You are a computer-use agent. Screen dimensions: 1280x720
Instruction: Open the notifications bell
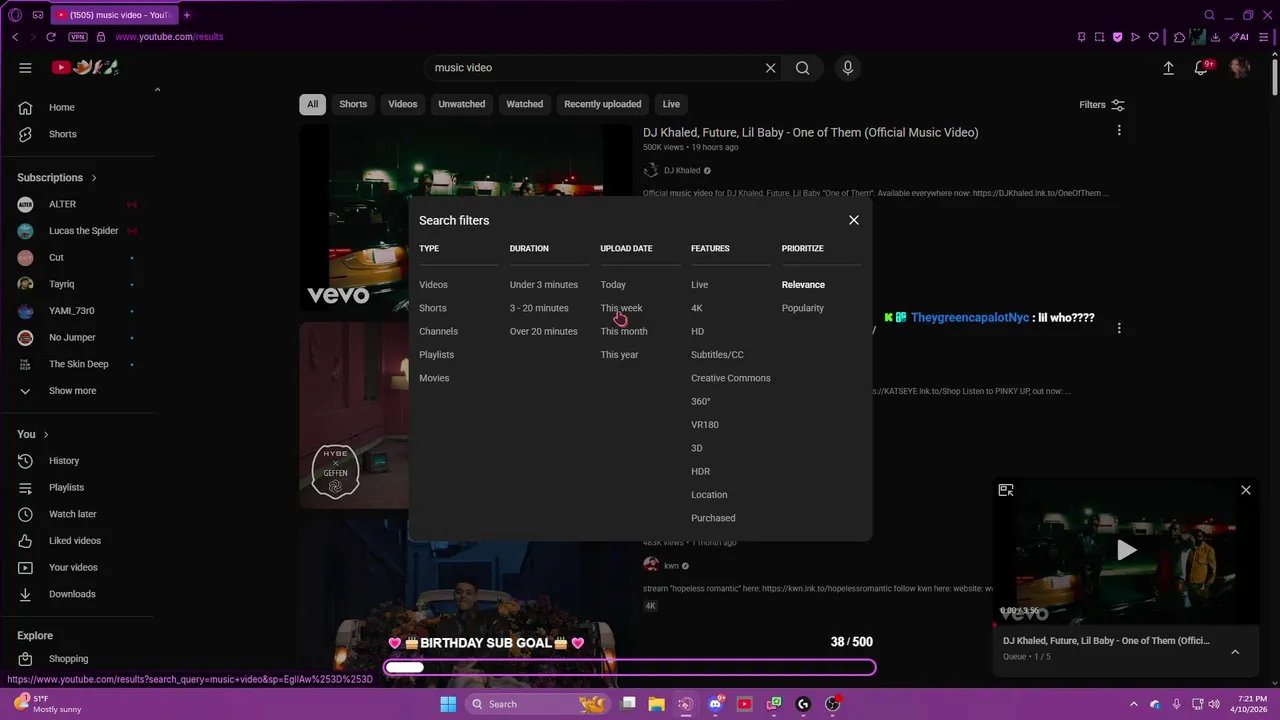point(1202,68)
